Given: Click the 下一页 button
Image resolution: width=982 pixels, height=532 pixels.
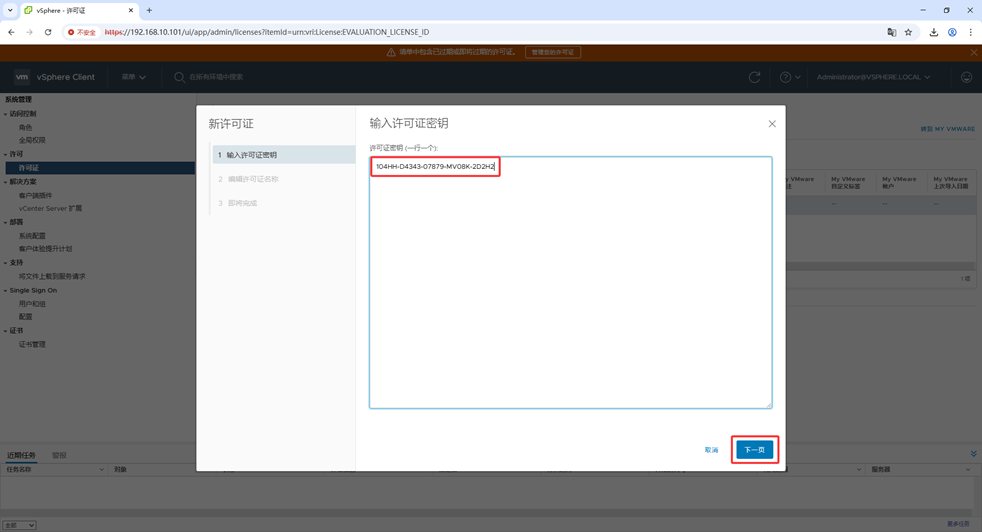Looking at the screenshot, I should coord(754,450).
